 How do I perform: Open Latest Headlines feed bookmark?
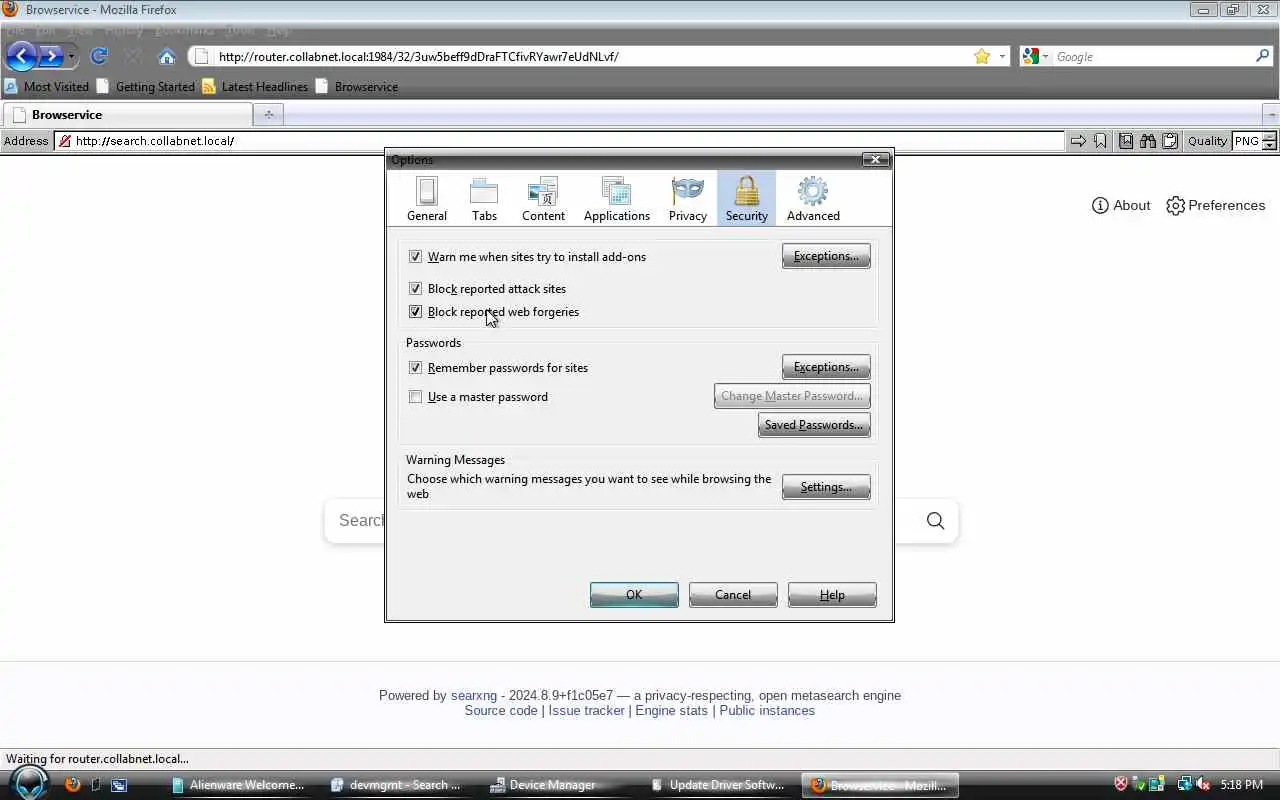[x=255, y=87]
